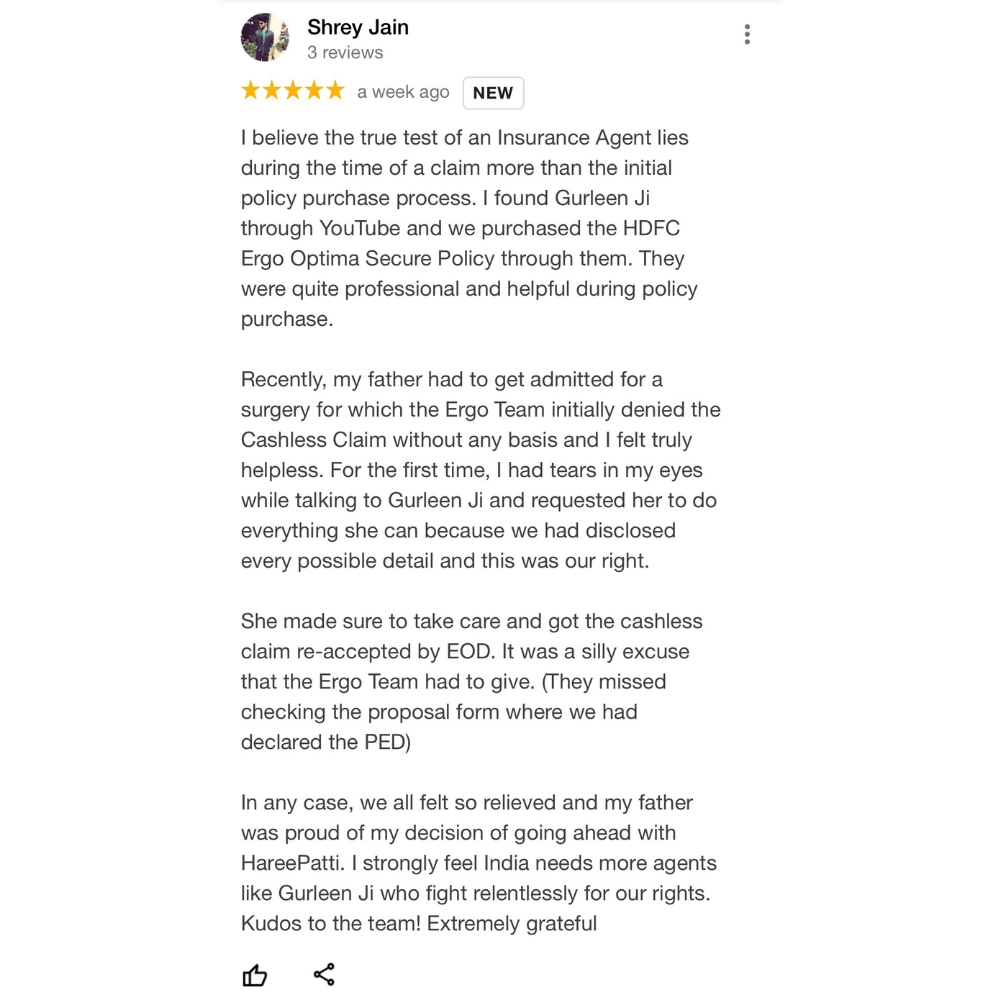The height and width of the screenshot is (1000, 1000).
Task: Click the fifth (last) rating star
Action: click(x=334, y=91)
